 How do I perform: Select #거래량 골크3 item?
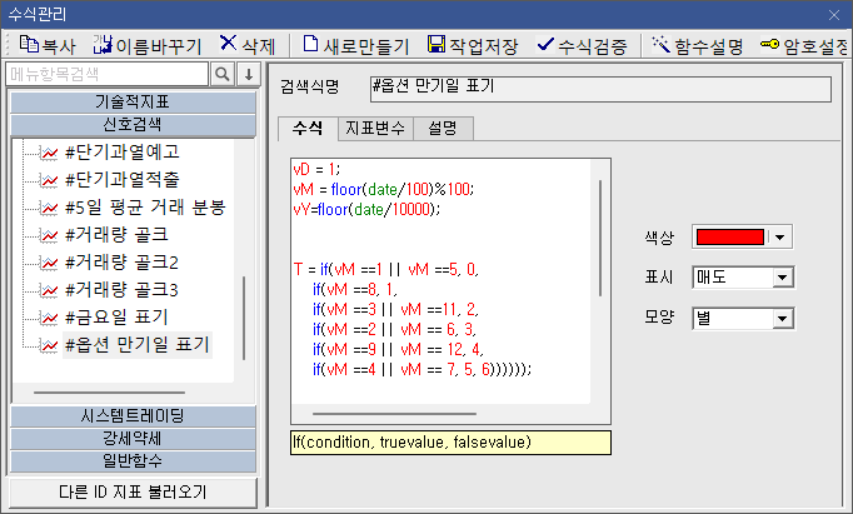pos(121,290)
